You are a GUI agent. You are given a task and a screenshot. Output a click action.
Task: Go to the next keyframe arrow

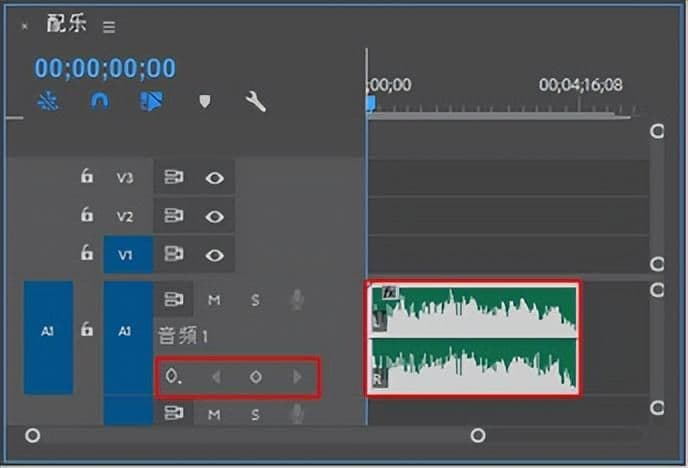click(x=296, y=377)
